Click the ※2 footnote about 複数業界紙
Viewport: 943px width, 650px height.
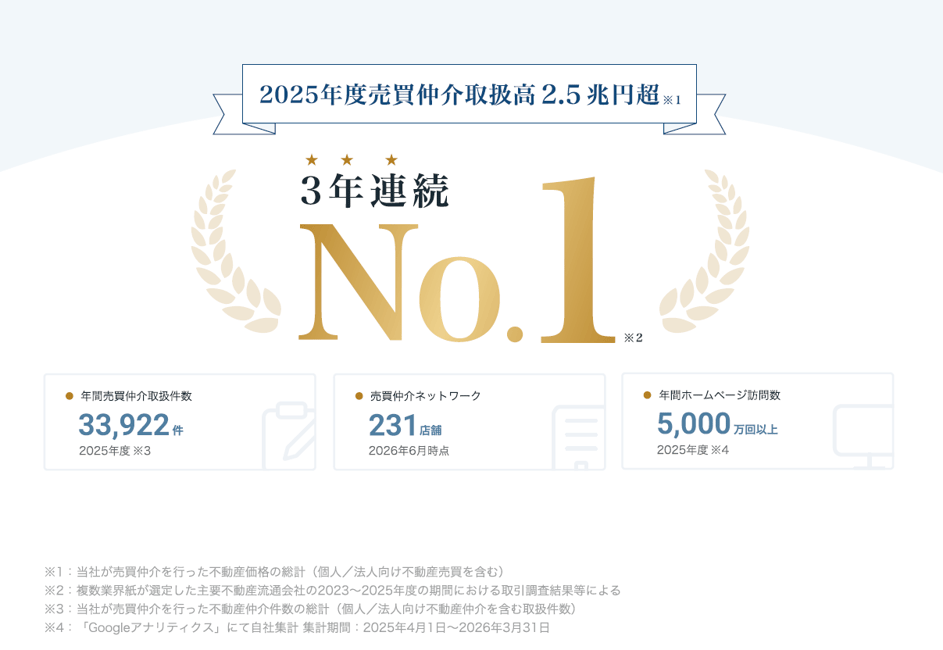click(x=332, y=590)
